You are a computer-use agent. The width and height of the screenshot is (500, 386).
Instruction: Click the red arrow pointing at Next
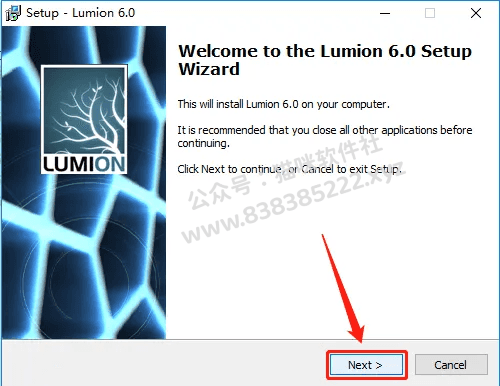click(343, 288)
